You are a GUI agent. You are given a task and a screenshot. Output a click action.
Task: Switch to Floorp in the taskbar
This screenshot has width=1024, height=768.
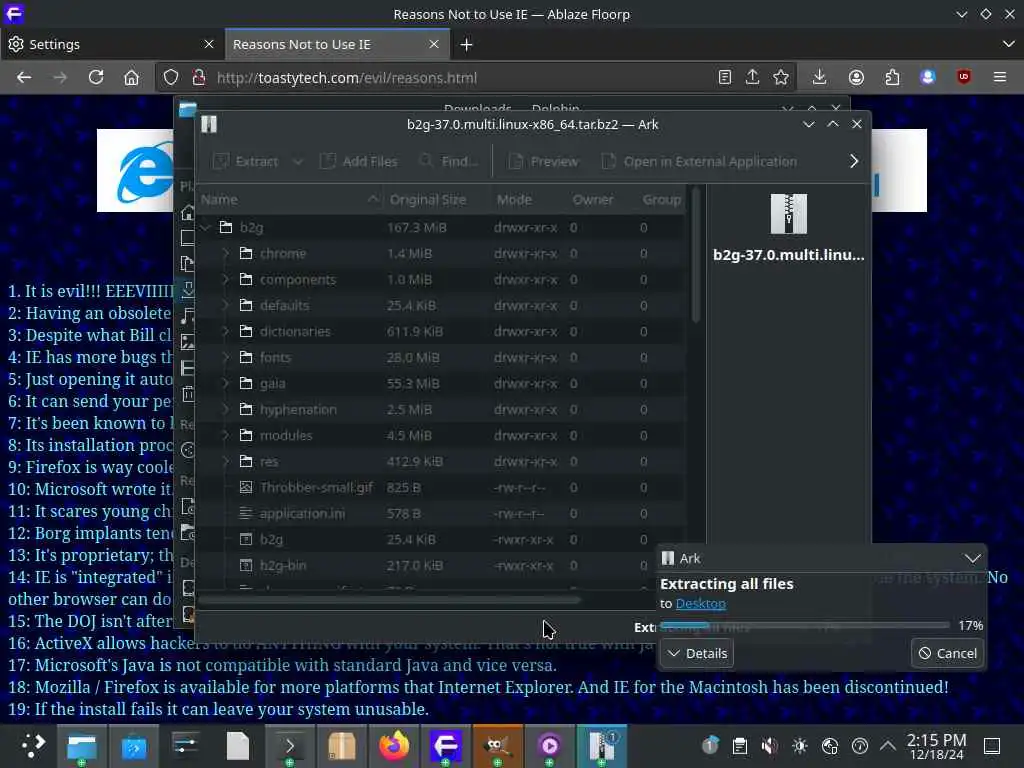(x=446, y=745)
